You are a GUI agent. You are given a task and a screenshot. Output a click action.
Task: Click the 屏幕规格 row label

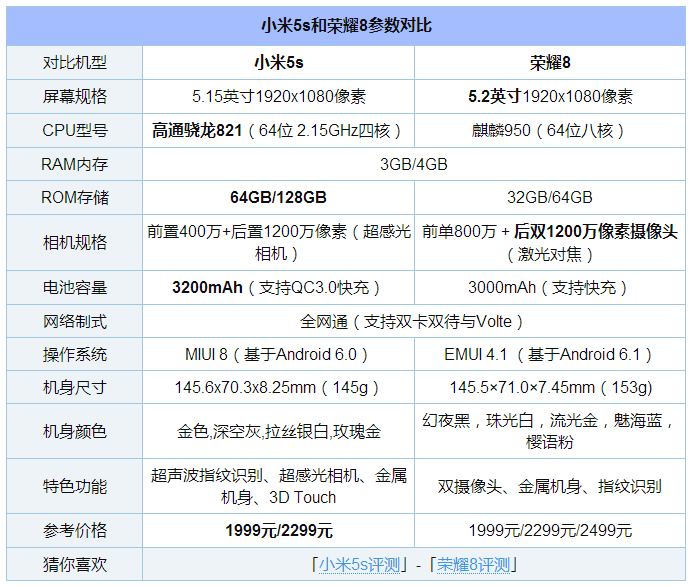coord(75,96)
